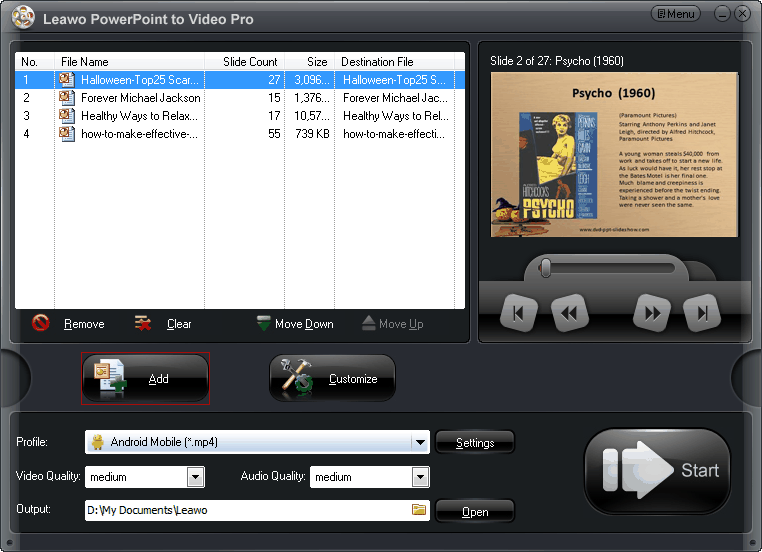Click the size cell 739 KB

[312, 134]
